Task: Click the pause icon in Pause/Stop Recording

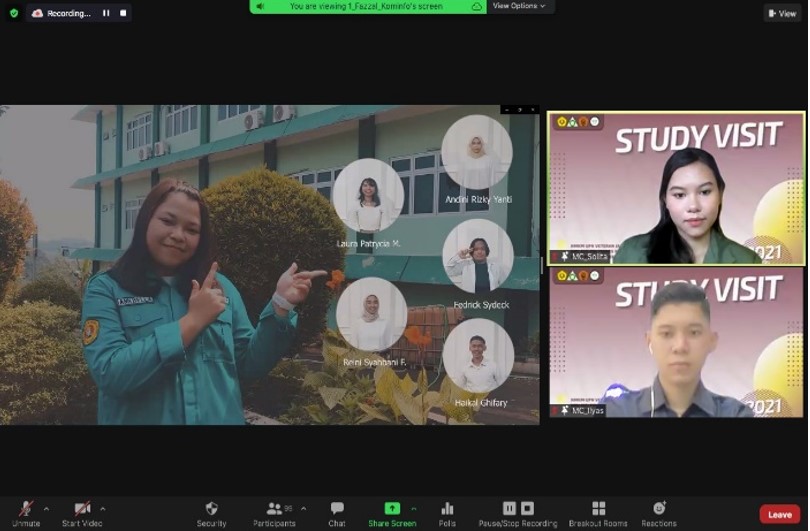Action: tap(509, 508)
